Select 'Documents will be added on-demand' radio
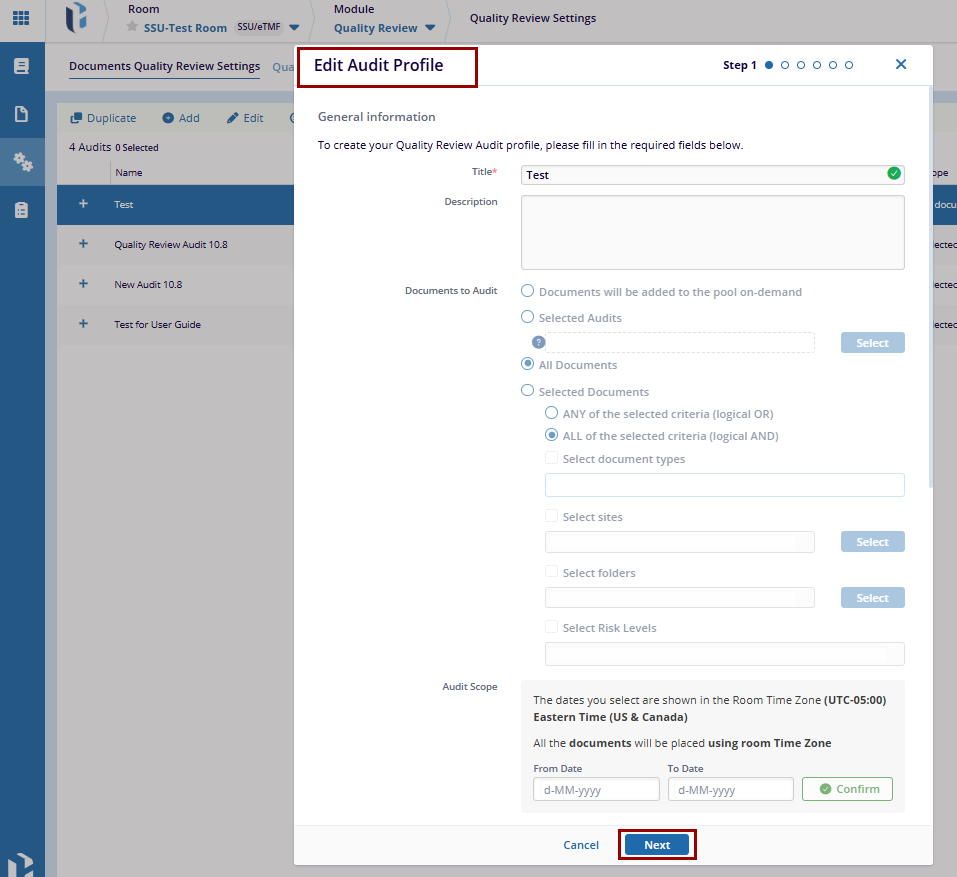The height and width of the screenshot is (877, 957). point(528,292)
